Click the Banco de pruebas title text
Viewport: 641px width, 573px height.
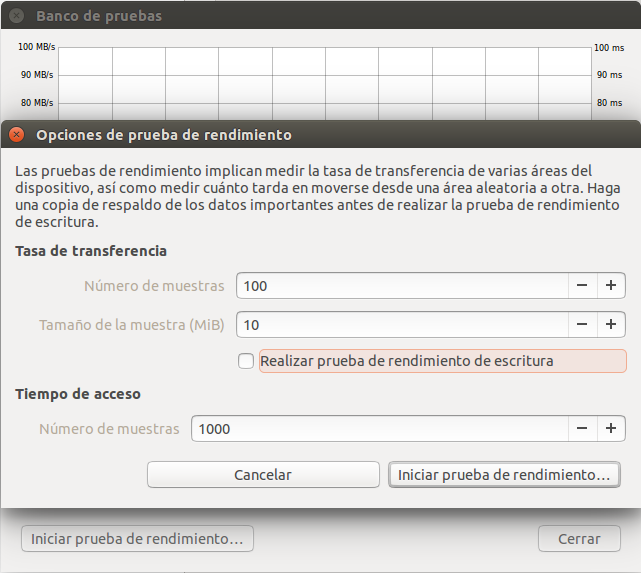98,16
